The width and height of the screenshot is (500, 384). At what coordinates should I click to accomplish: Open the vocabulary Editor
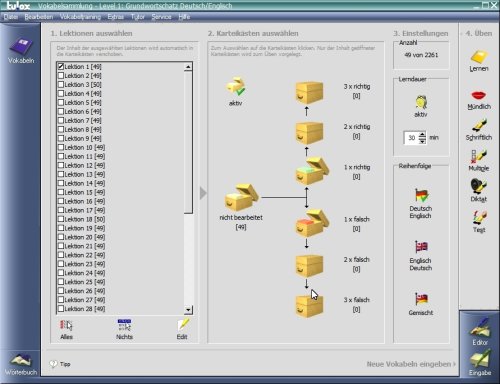click(480, 332)
